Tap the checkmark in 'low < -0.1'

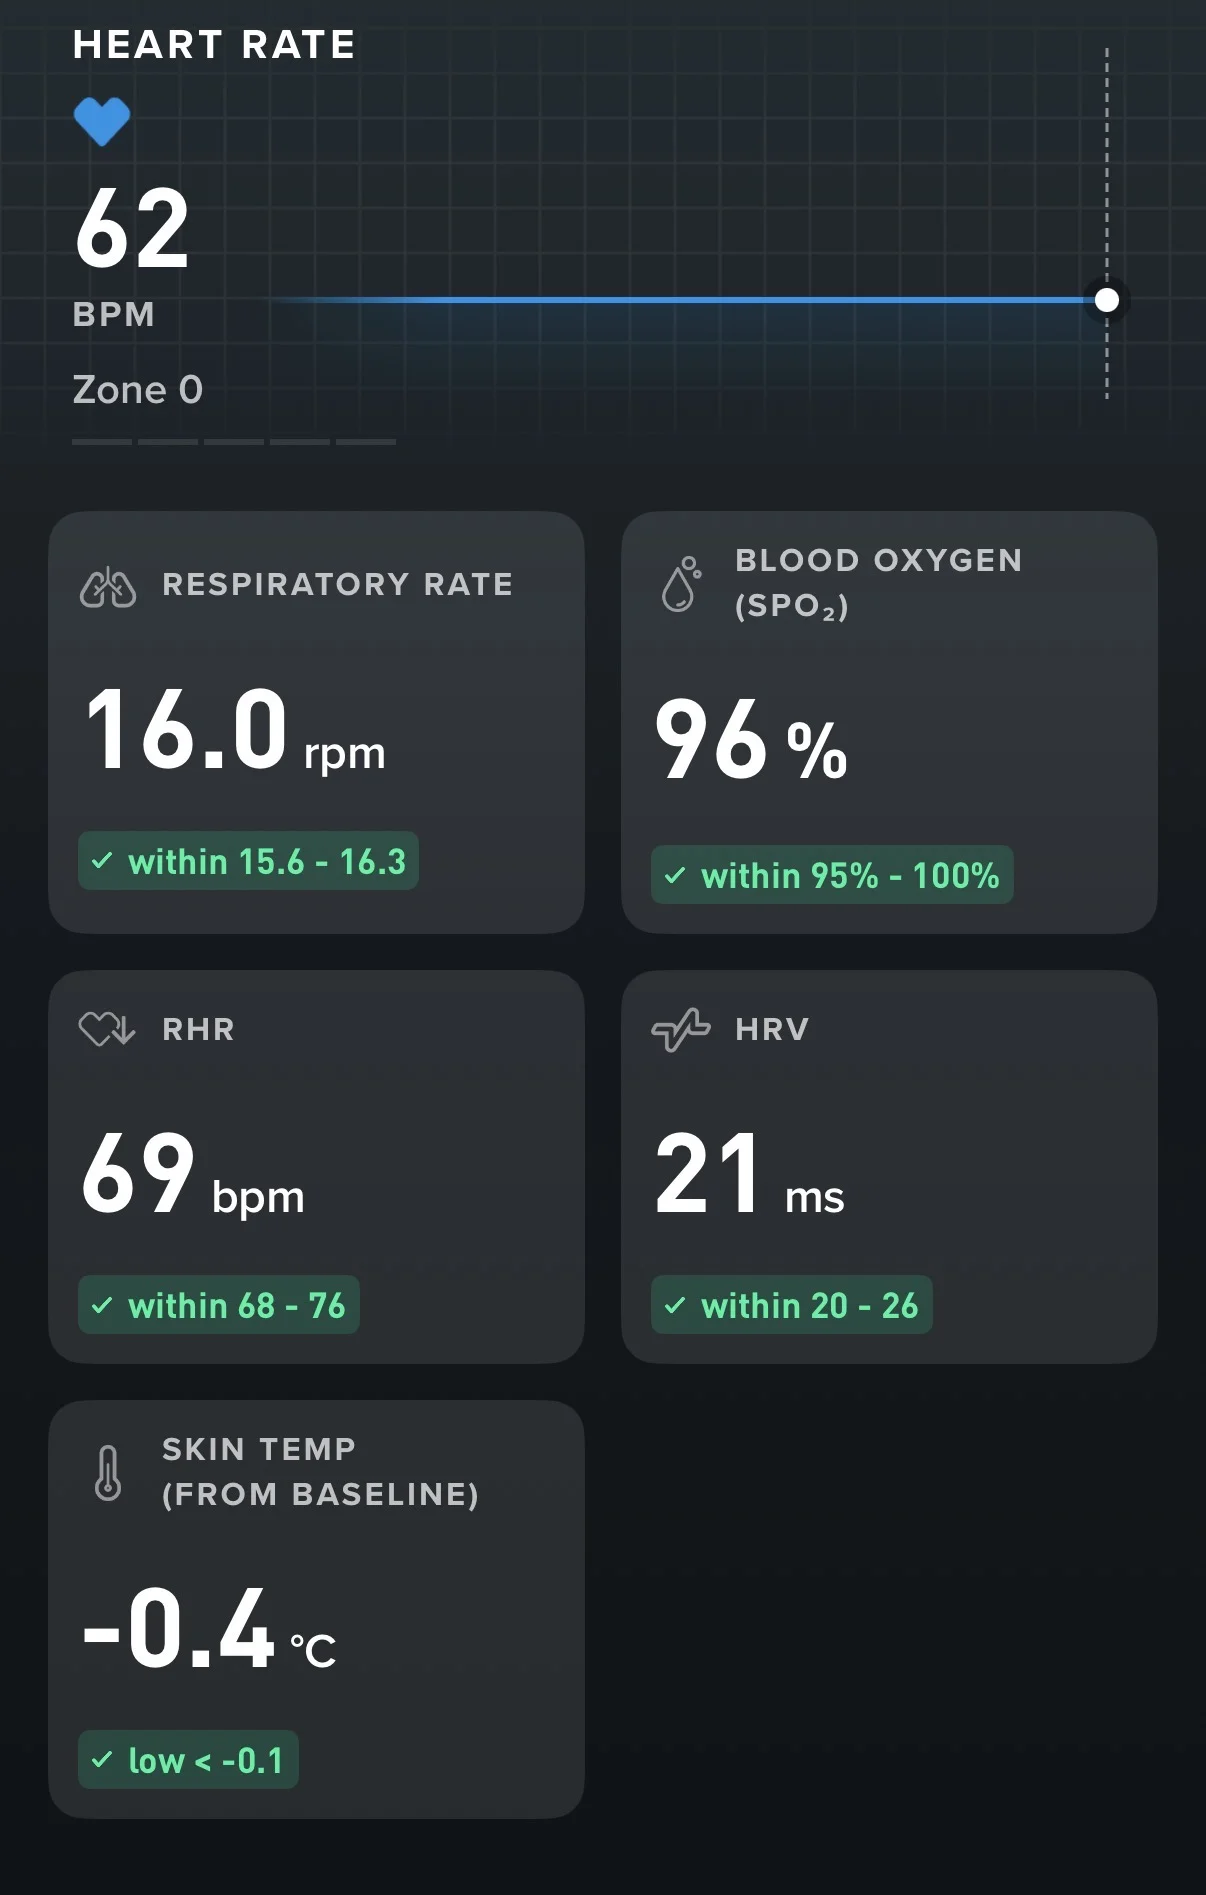[102, 1759]
